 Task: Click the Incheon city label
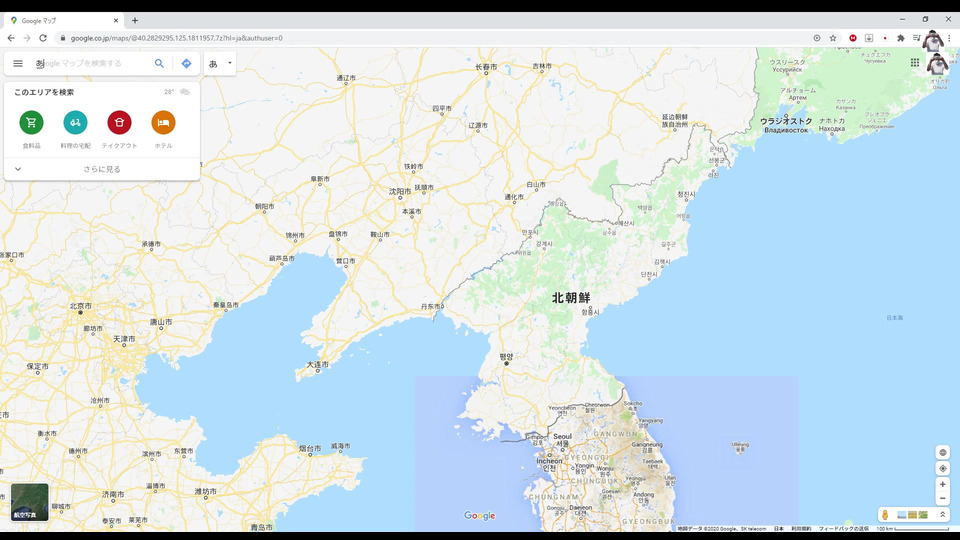click(549, 460)
